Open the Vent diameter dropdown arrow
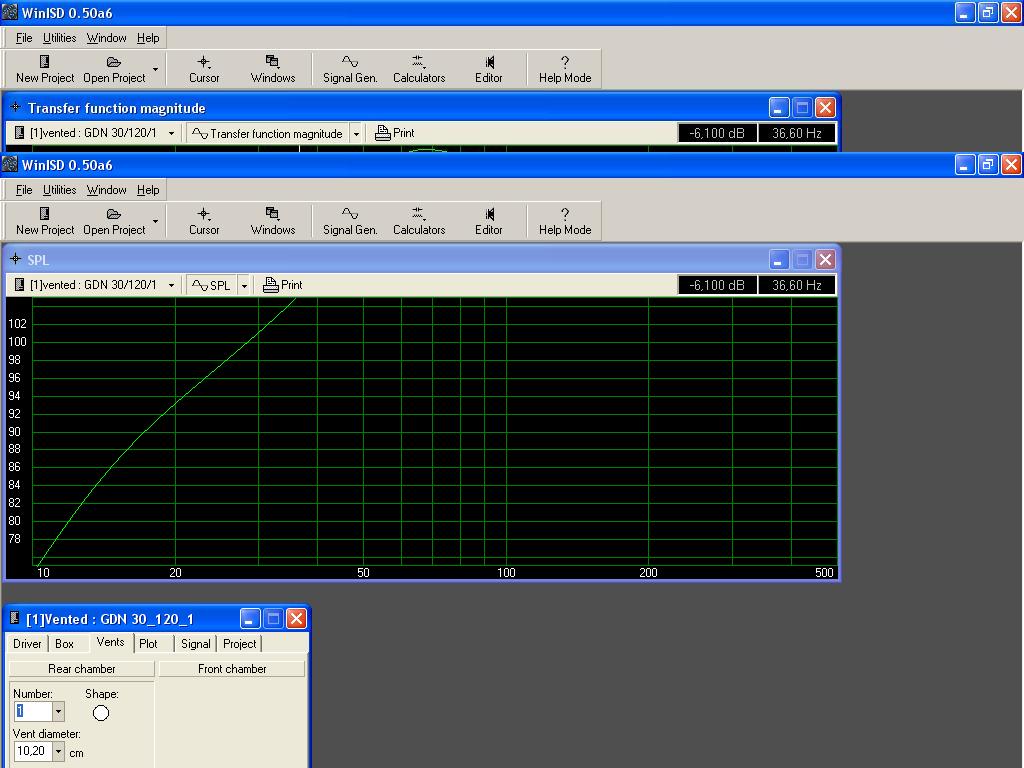 pyautogui.click(x=58, y=751)
